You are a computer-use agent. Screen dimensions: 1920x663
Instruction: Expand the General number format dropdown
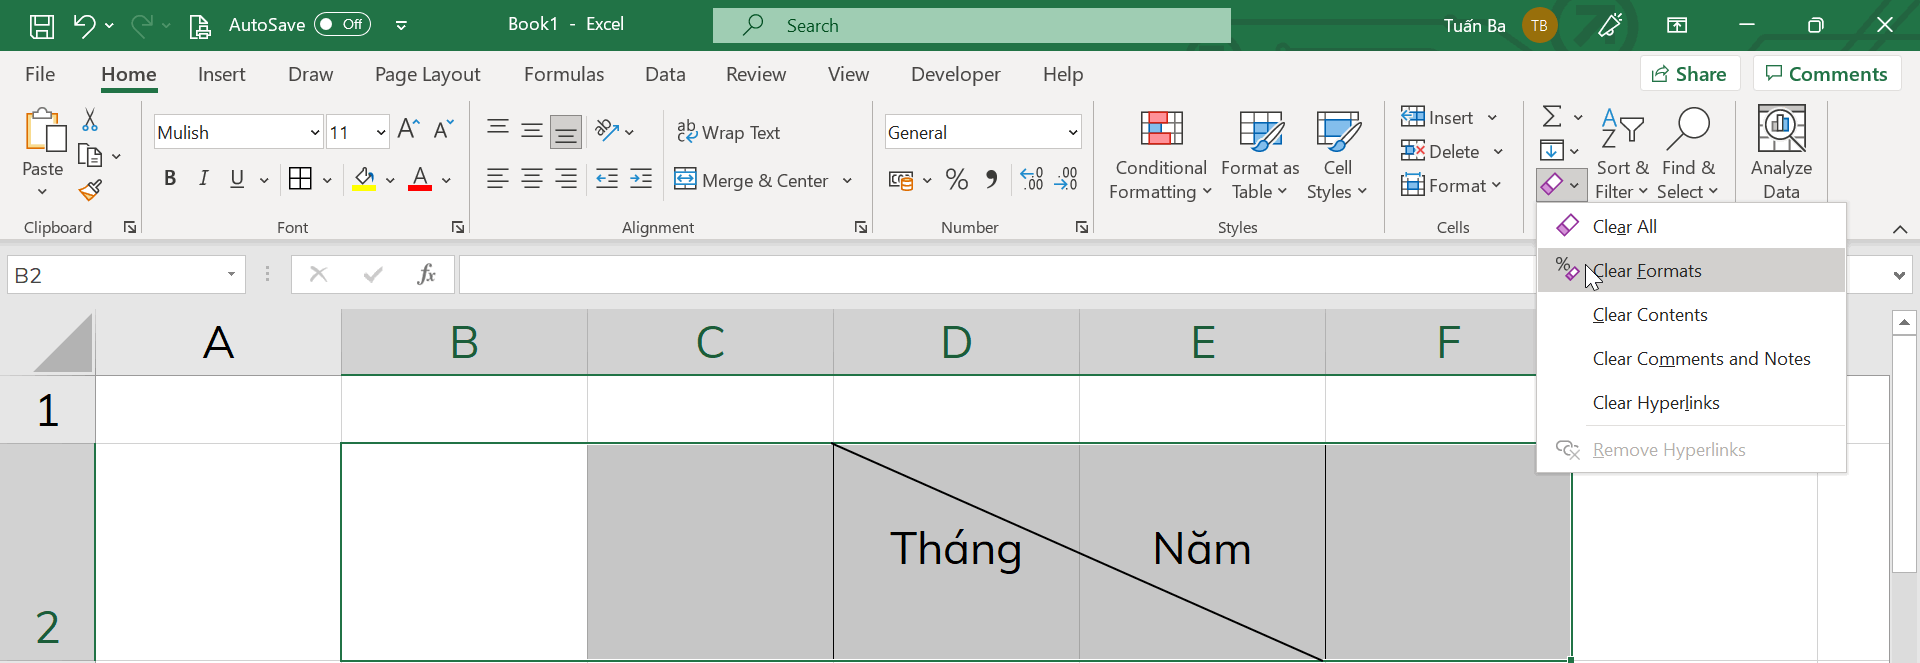click(x=1073, y=132)
